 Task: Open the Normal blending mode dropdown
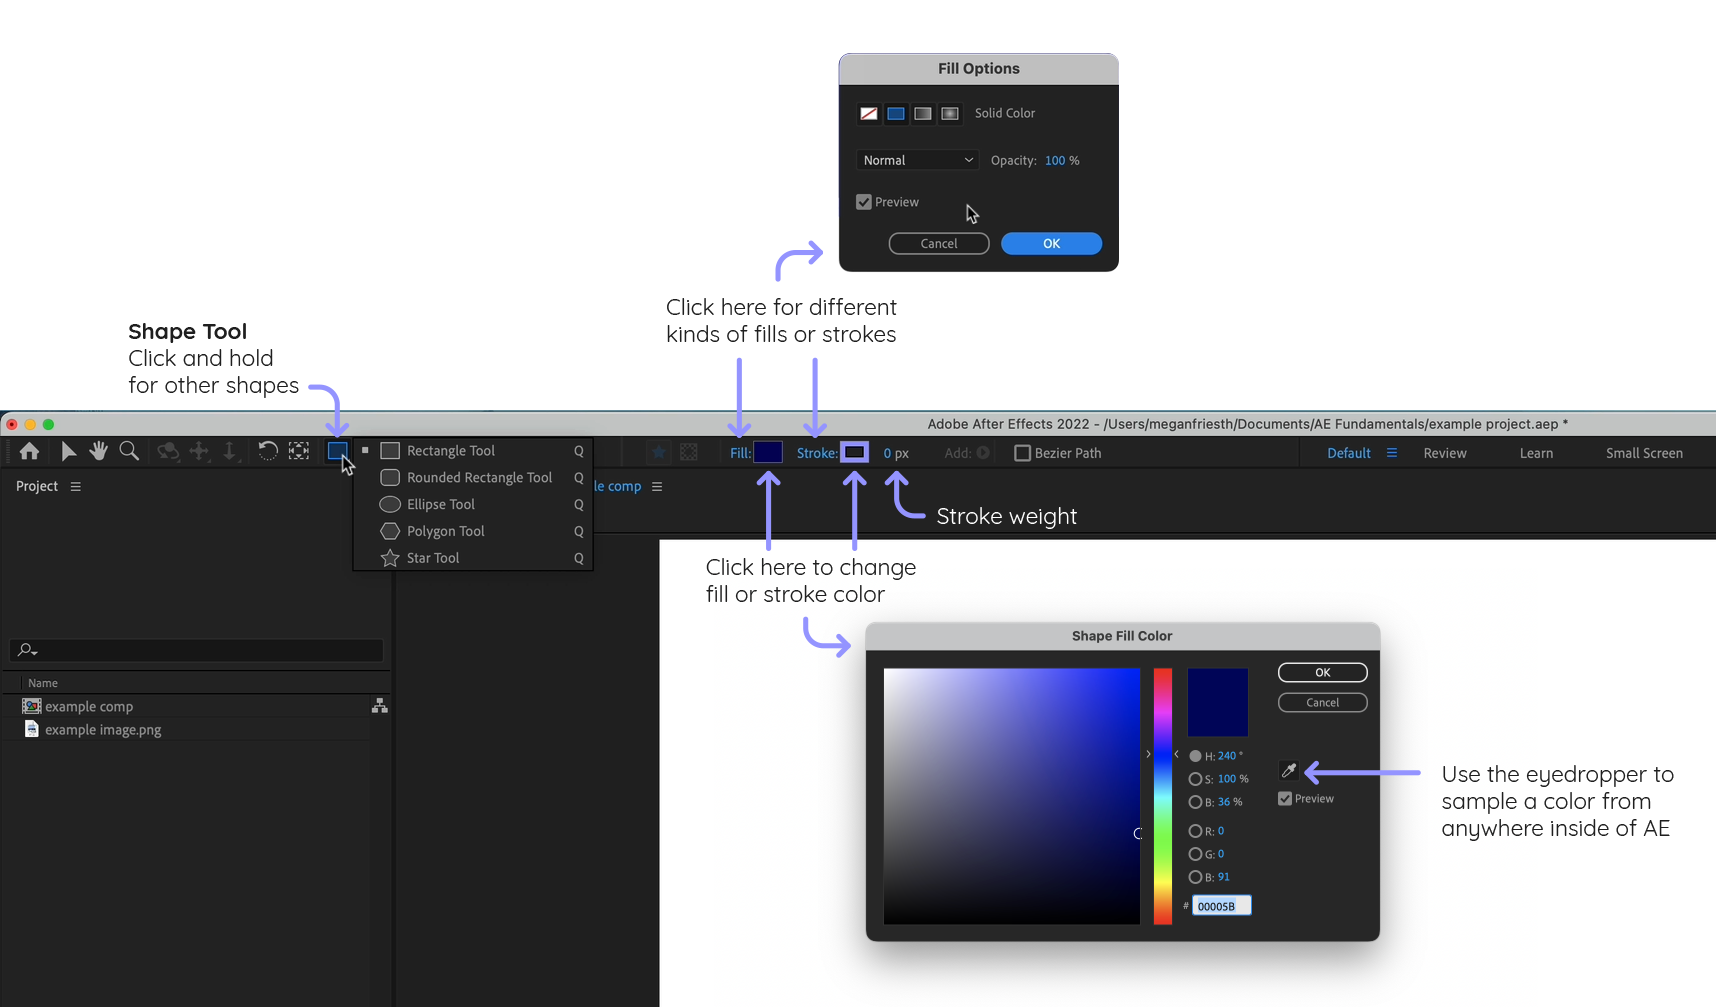[x=916, y=160]
